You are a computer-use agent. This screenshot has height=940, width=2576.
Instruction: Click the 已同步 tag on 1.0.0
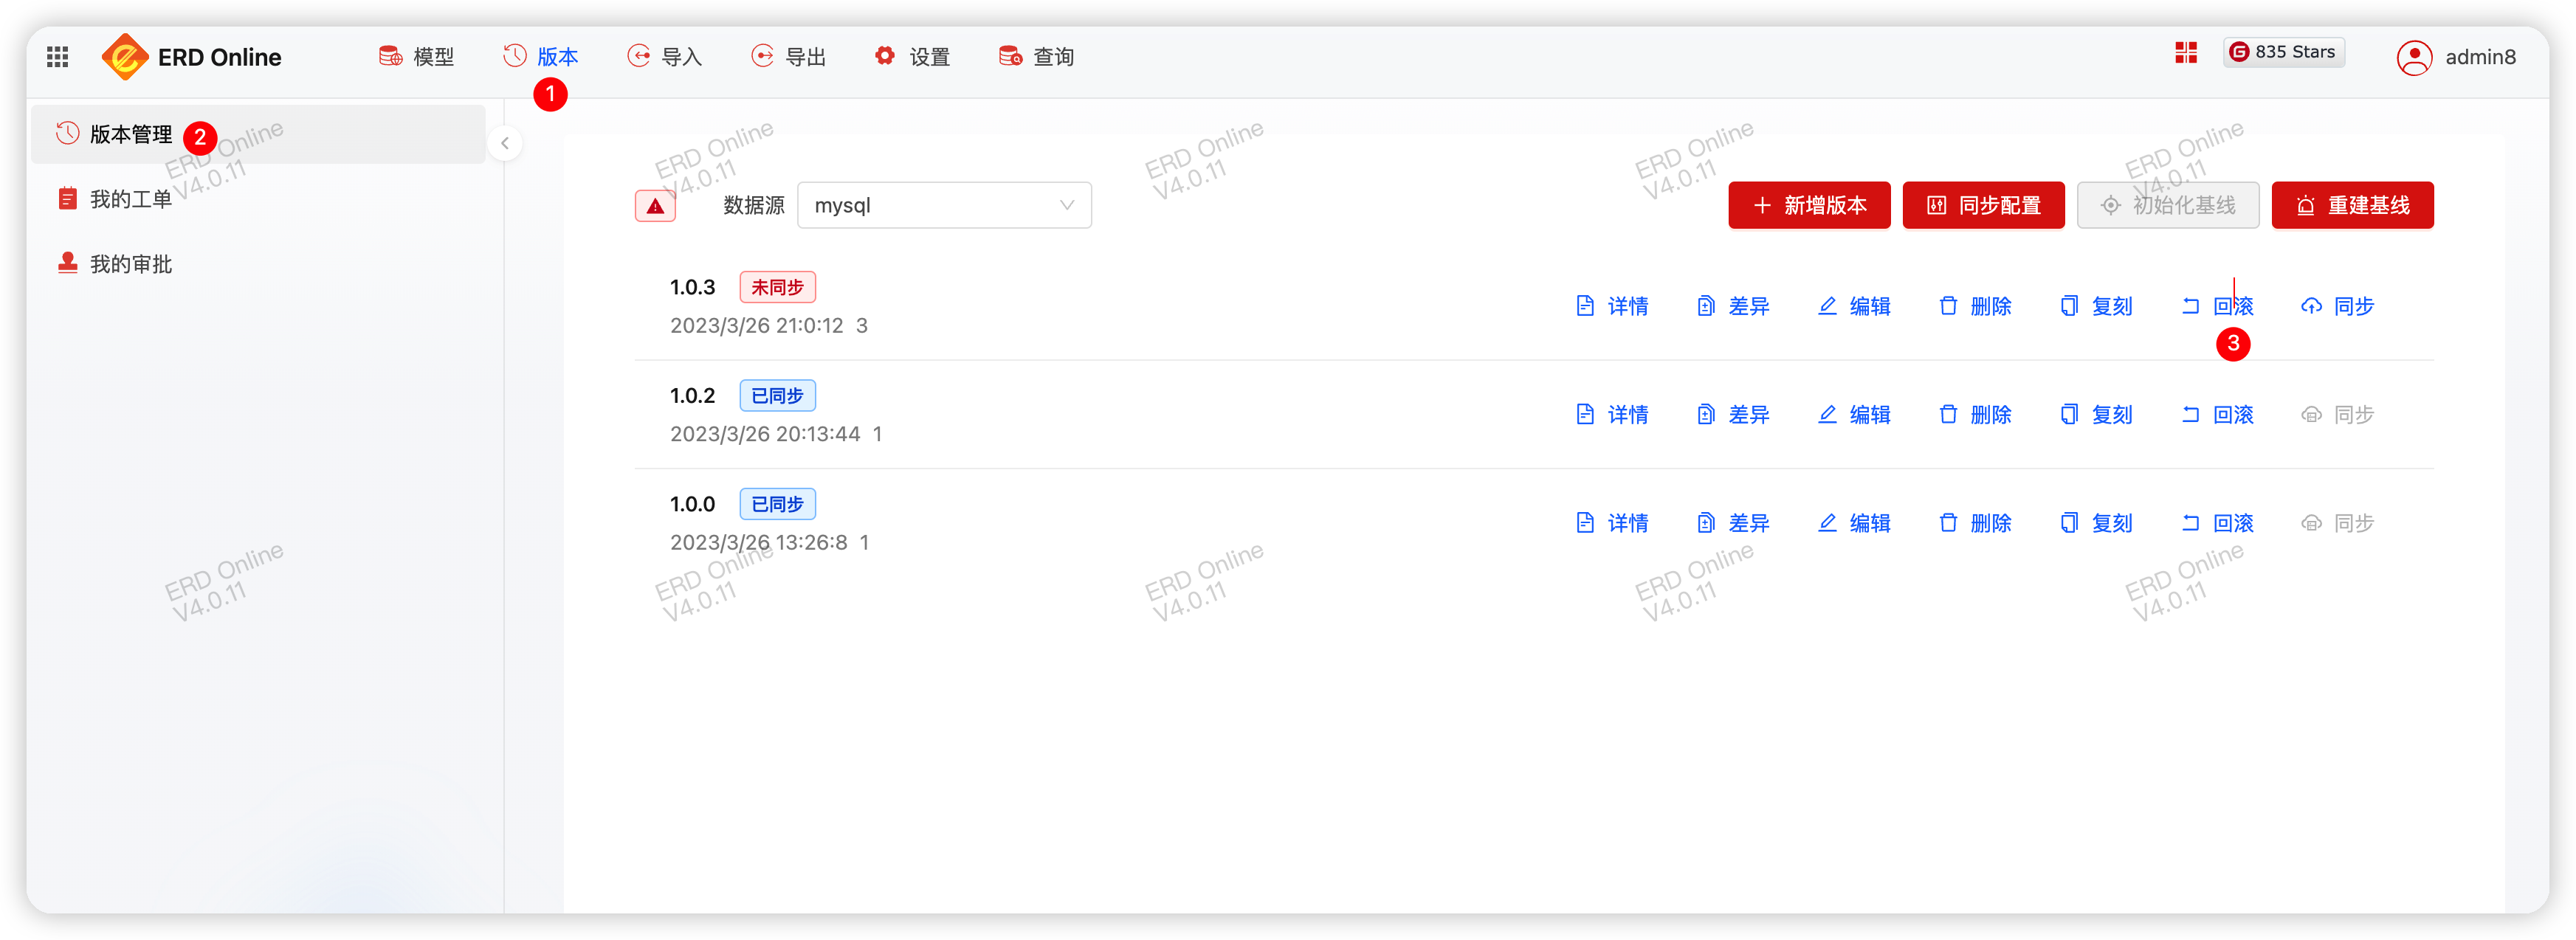pyautogui.click(x=777, y=504)
